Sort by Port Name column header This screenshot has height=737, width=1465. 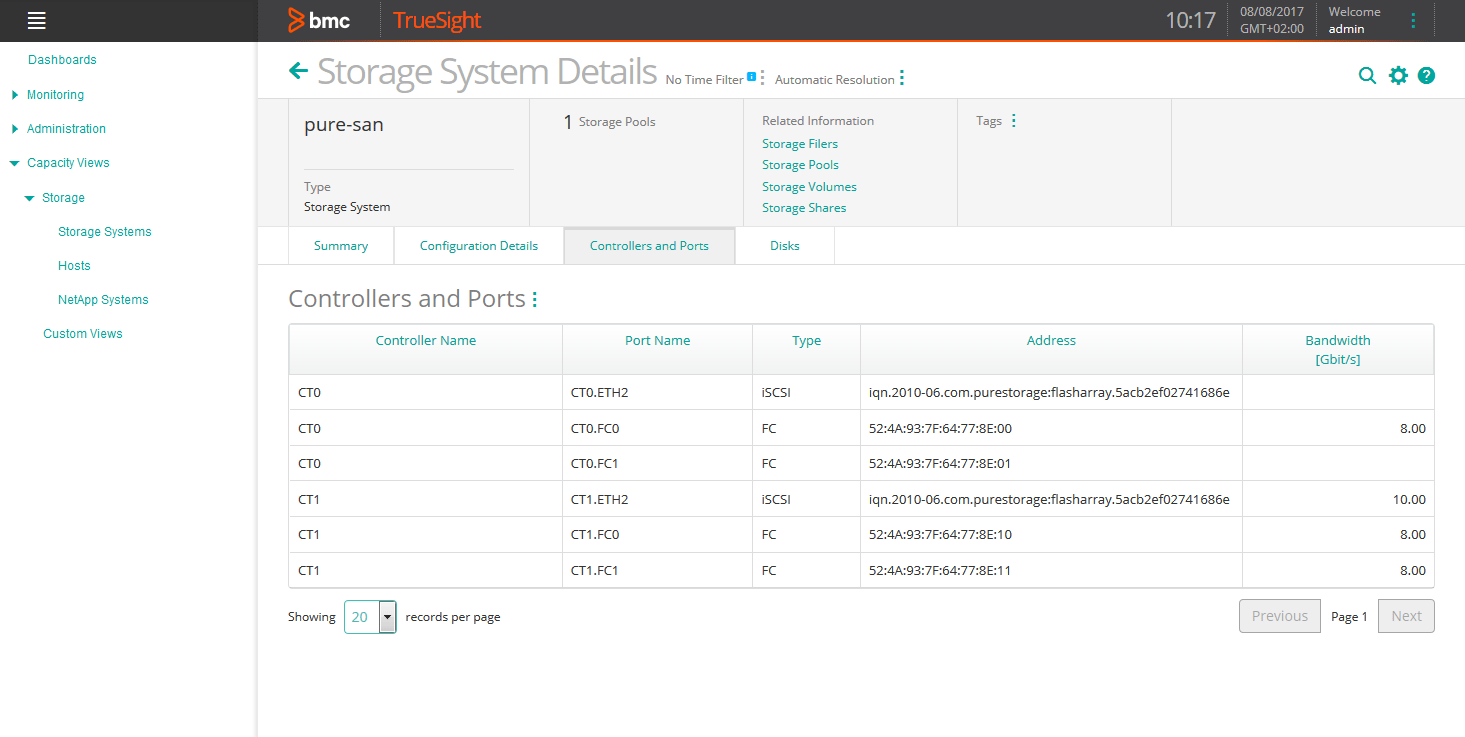pos(658,341)
